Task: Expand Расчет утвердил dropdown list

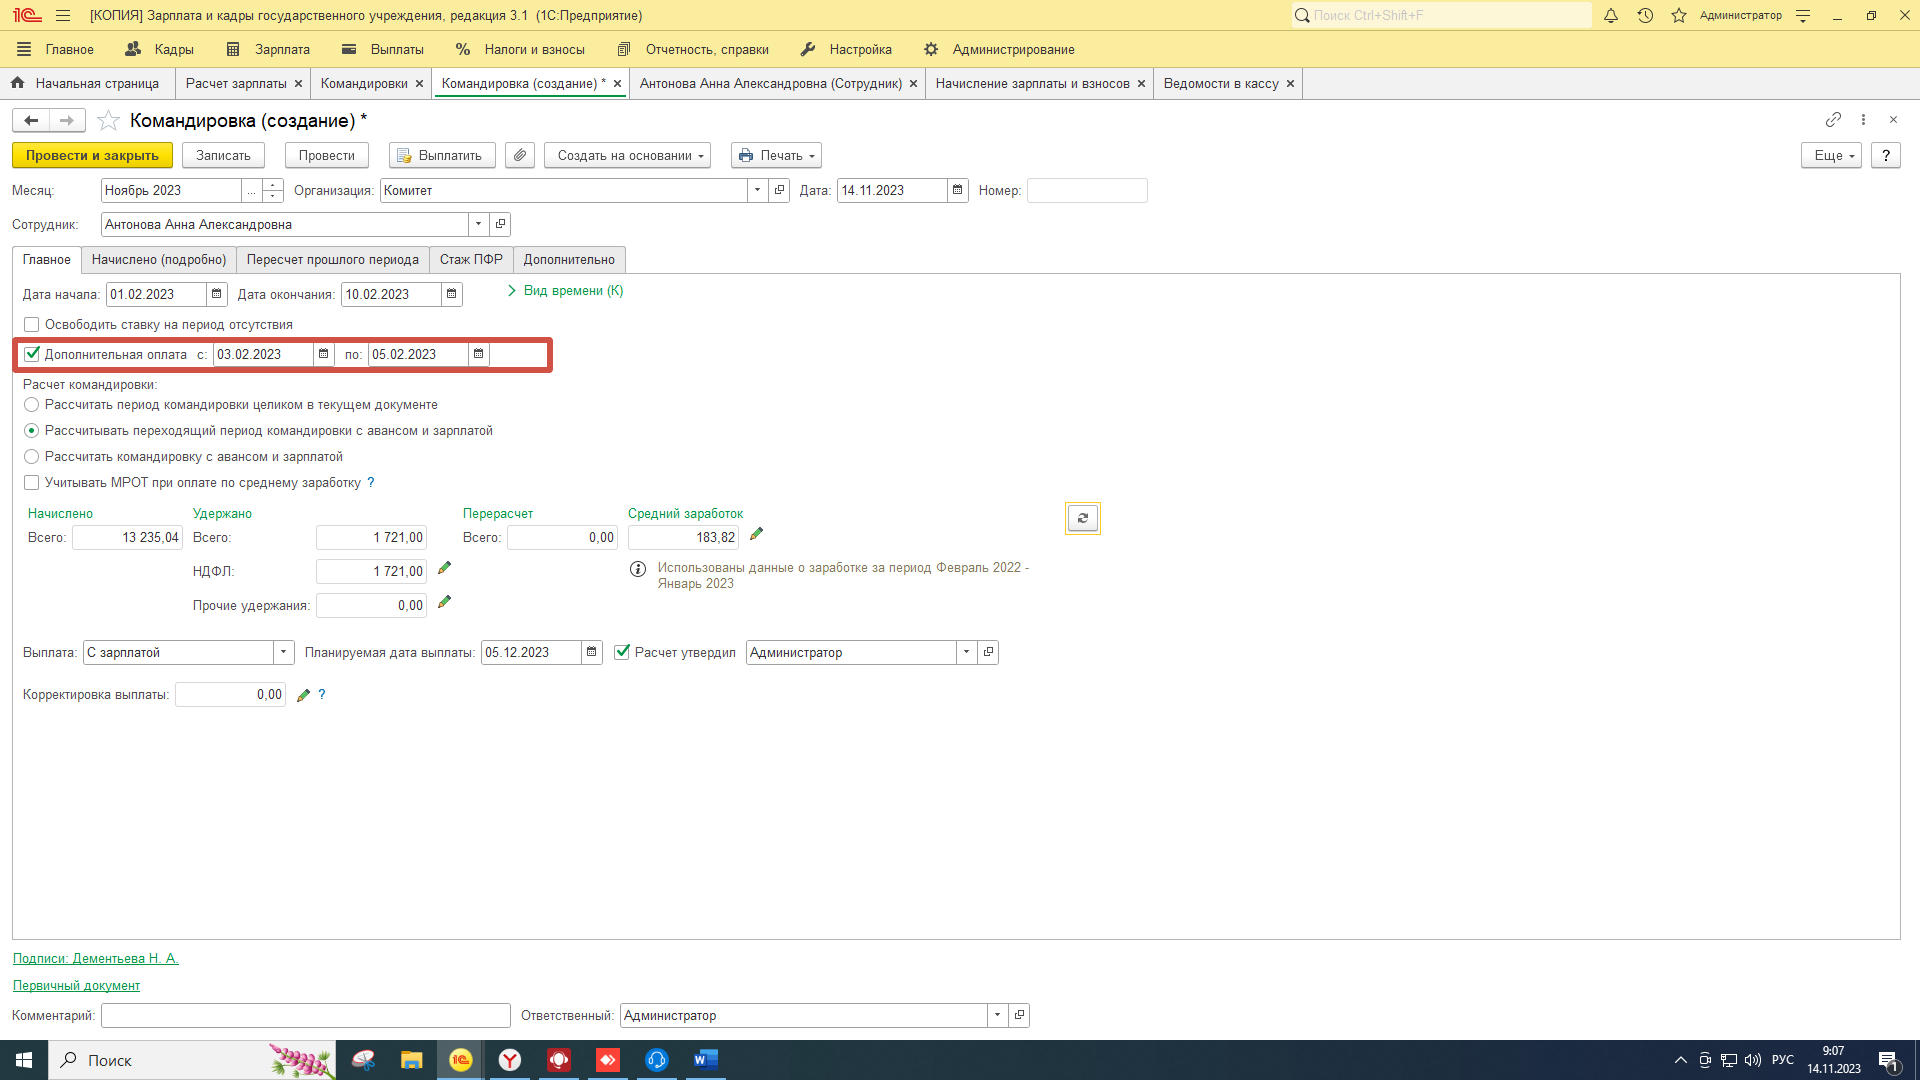Action: (x=966, y=652)
